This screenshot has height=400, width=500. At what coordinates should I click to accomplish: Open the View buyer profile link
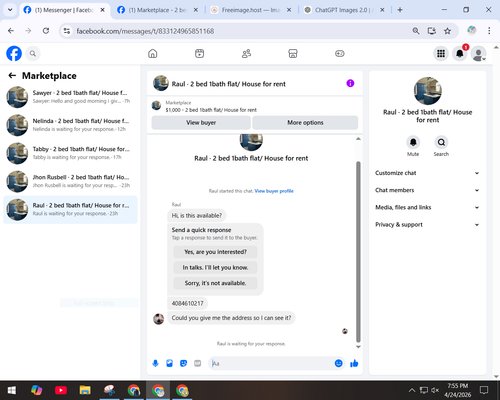[x=274, y=191]
